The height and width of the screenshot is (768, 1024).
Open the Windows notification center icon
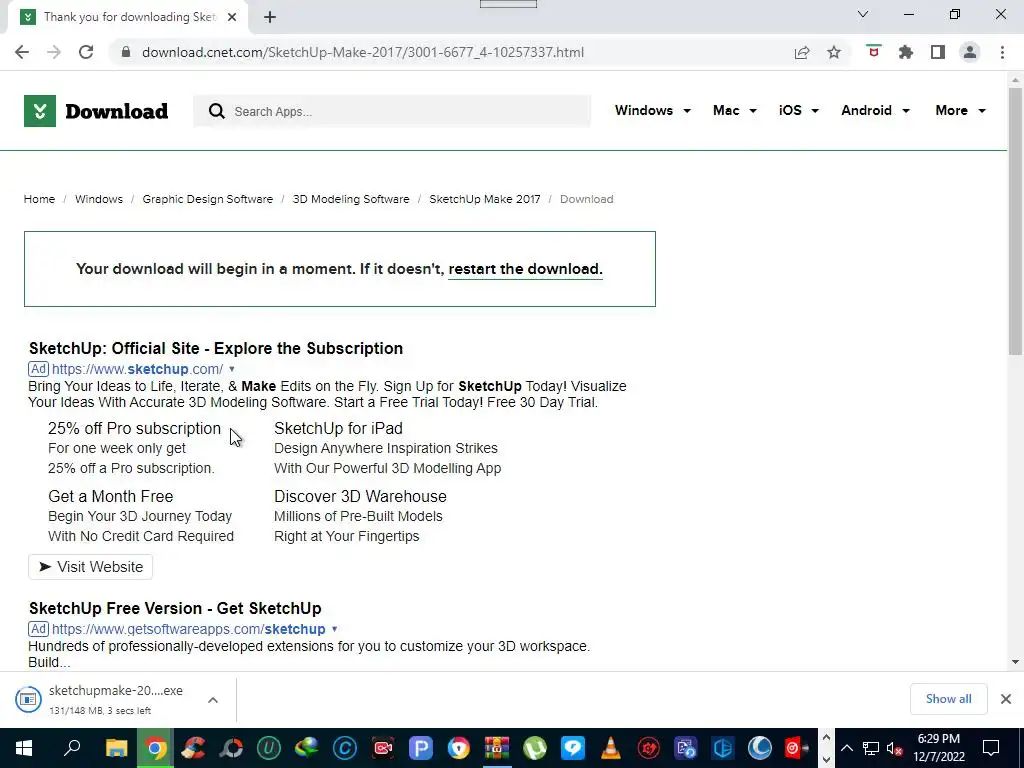pyautogui.click(x=991, y=748)
